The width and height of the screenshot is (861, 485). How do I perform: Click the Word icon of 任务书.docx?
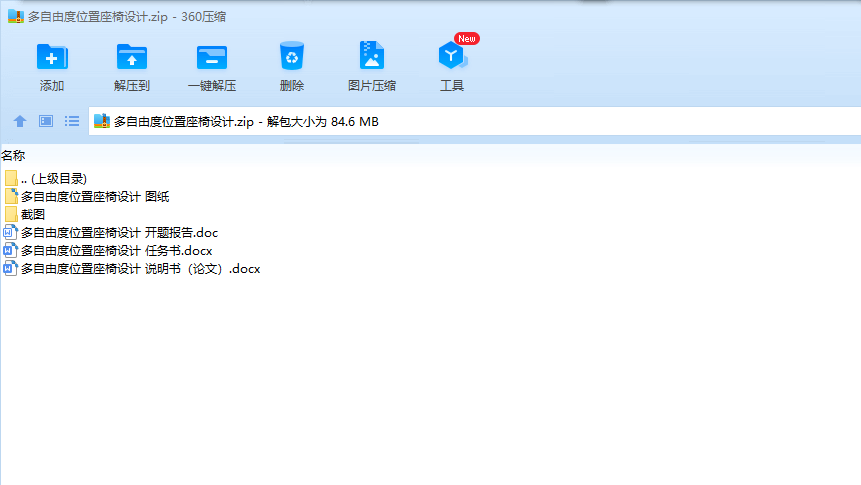[10, 250]
